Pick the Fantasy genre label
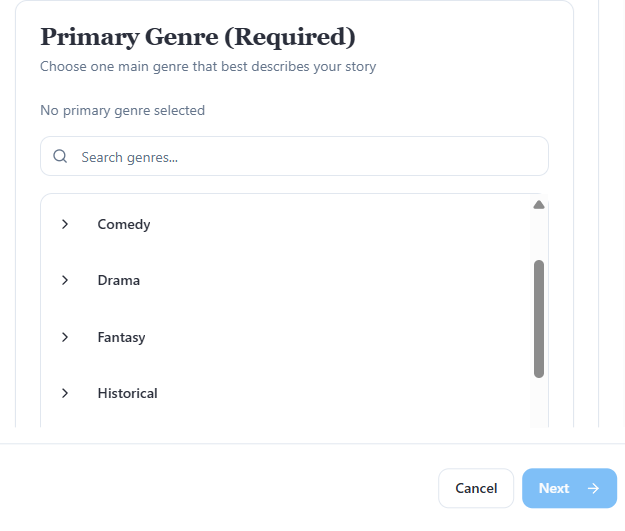 point(121,337)
